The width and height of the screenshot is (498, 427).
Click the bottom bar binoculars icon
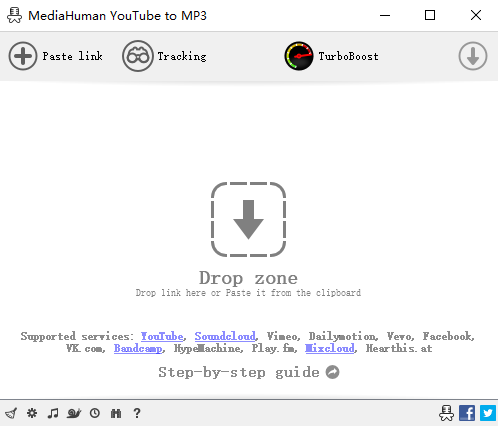(x=116, y=414)
